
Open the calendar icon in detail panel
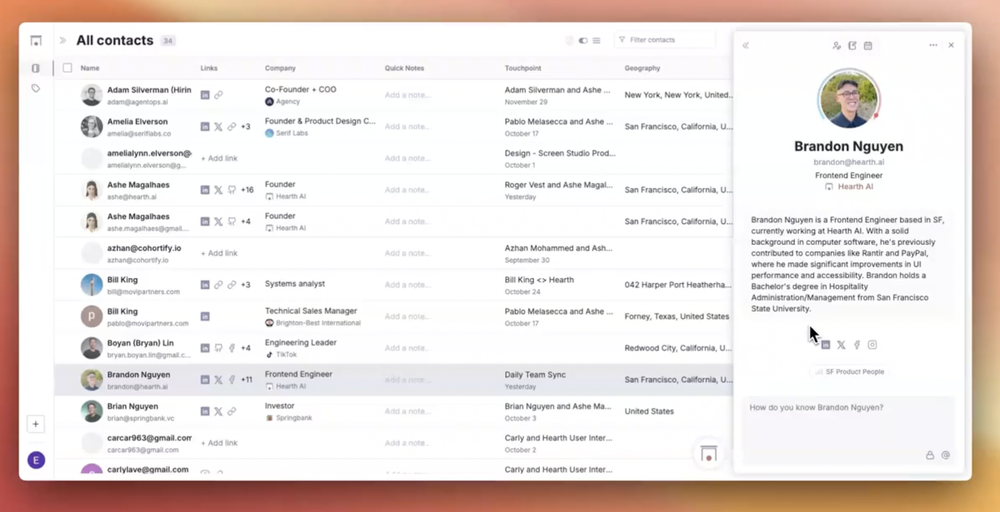[868, 45]
